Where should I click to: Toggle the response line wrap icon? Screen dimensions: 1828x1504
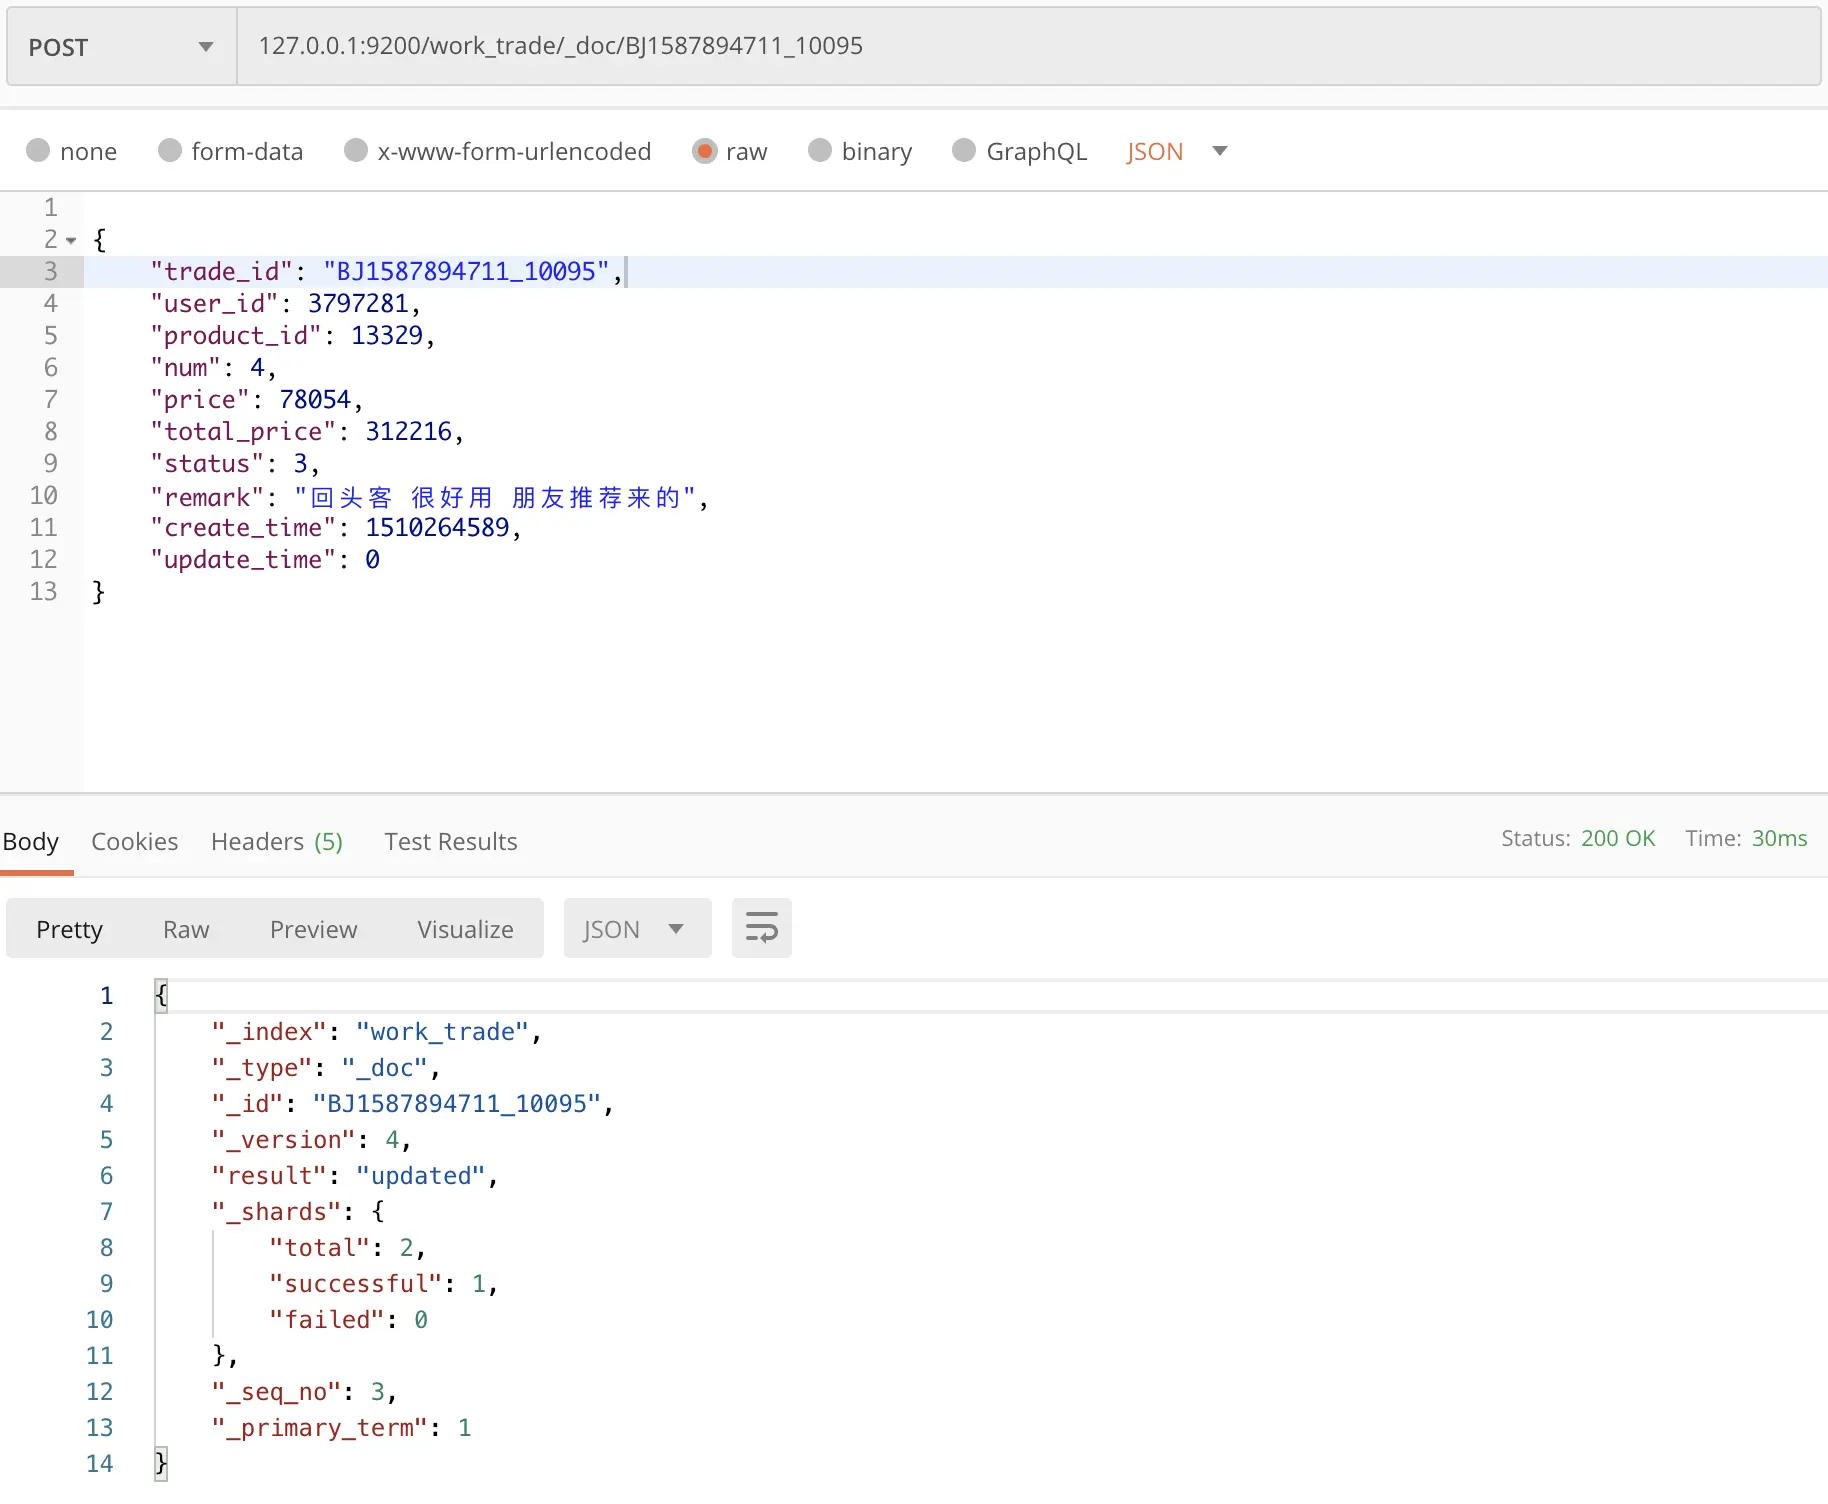762,929
